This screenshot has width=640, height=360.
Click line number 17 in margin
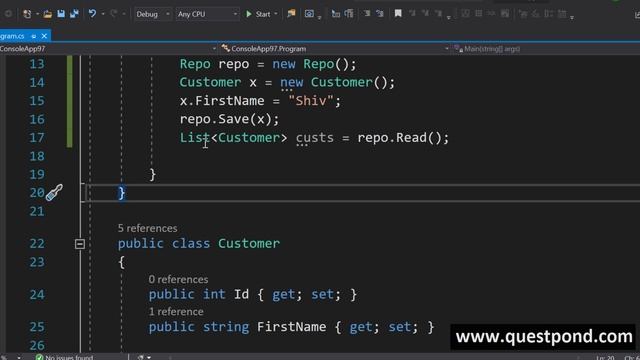click(x=37, y=138)
